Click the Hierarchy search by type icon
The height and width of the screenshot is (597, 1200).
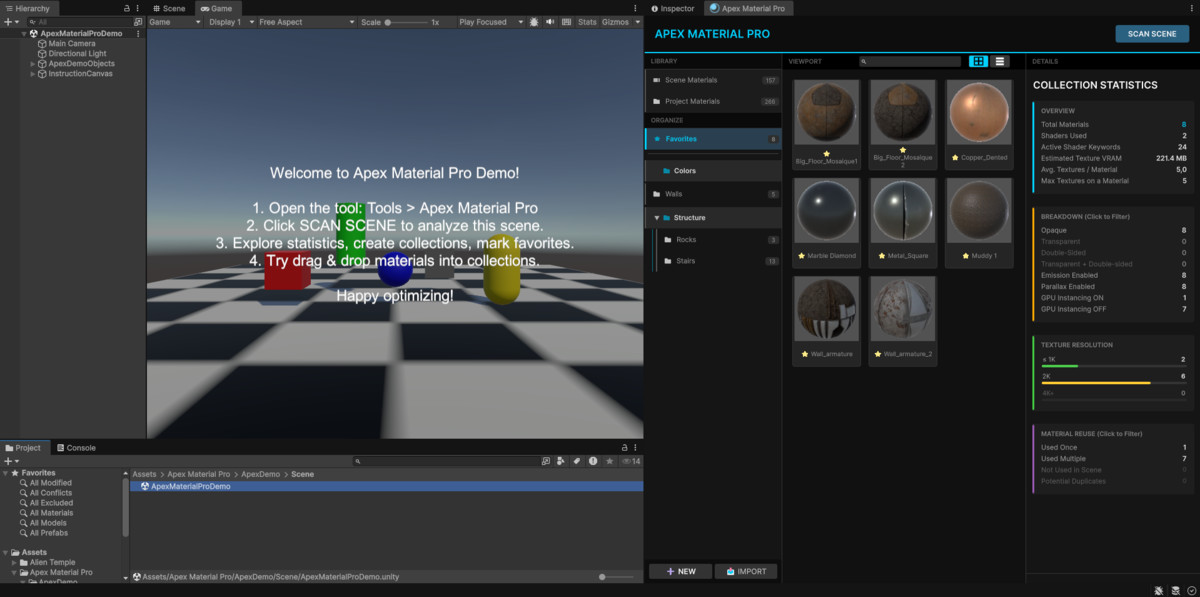coord(138,21)
